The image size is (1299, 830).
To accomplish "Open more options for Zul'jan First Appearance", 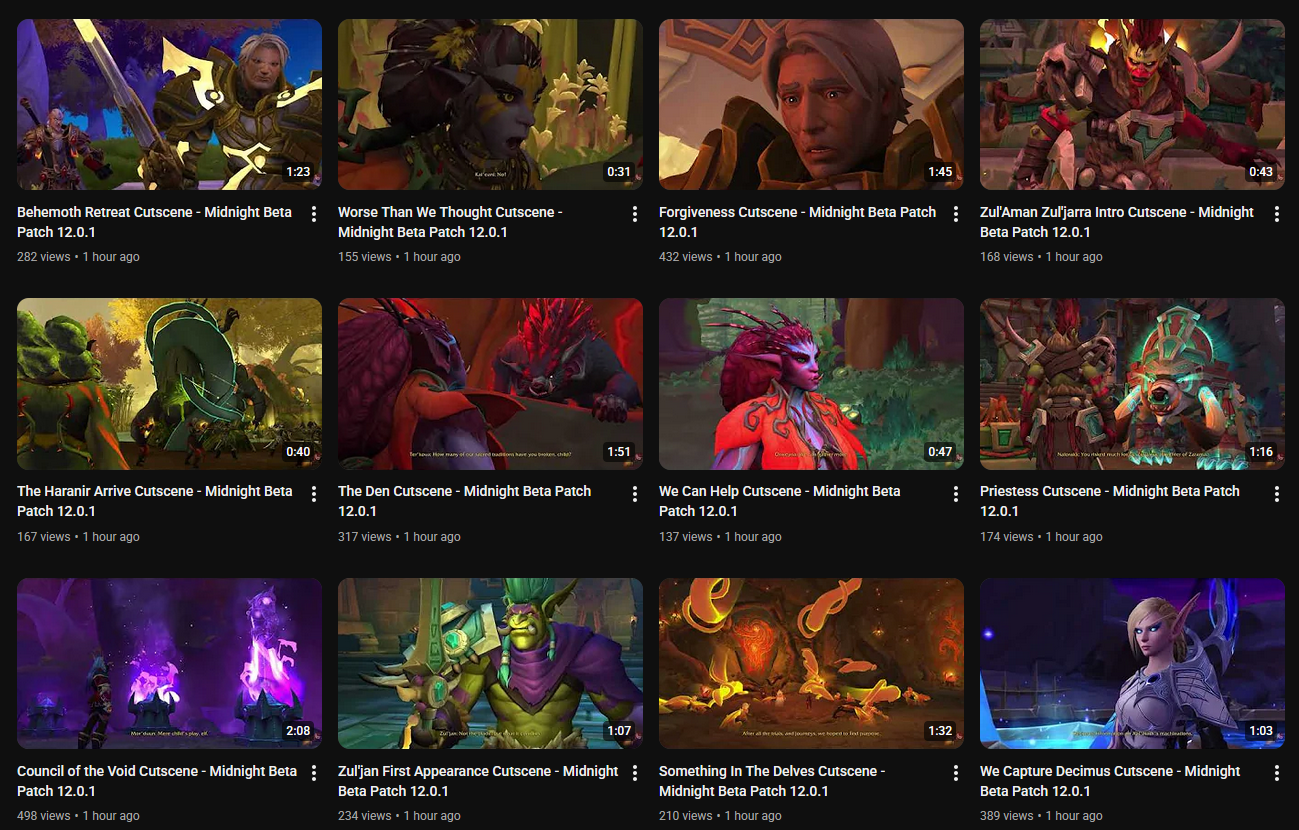I will (635, 773).
